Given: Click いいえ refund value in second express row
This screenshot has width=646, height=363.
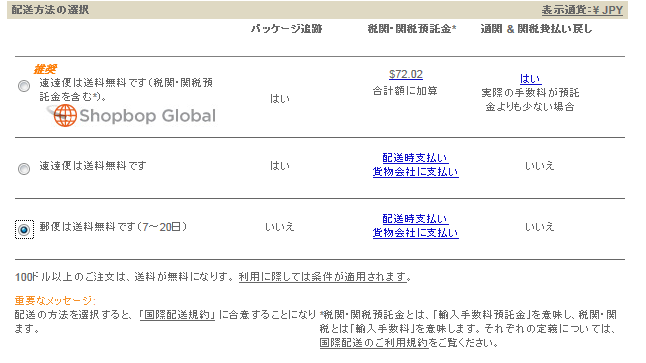Looking at the screenshot, I should pyautogui.click(x=539, y=166).
